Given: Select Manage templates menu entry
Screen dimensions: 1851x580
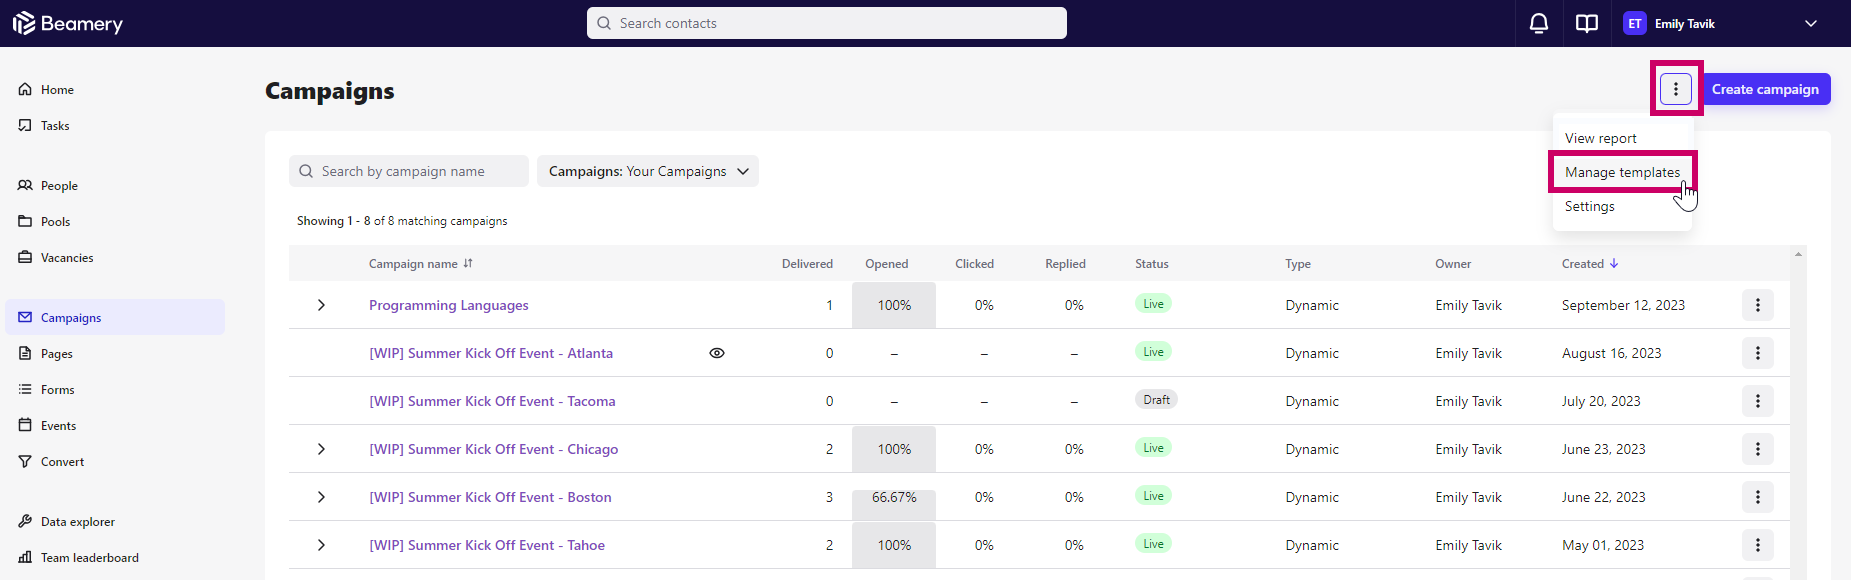Looking at the screenshot, I should pyautogui.click(x=1622, y=172).
